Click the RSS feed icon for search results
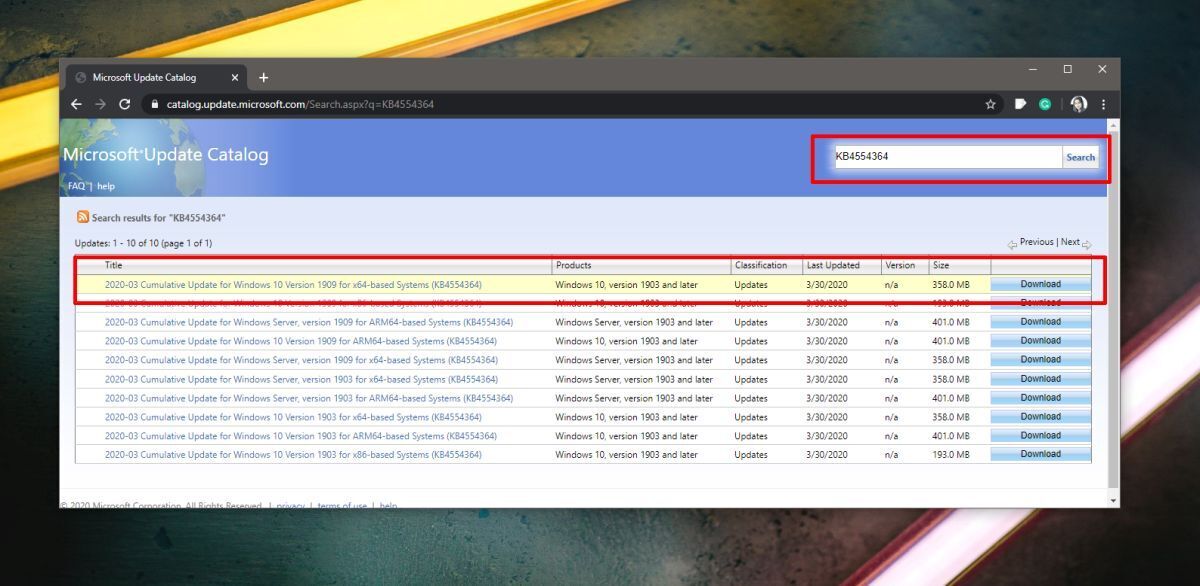Viewport: 1200px width, 586px height. point(83,217)
